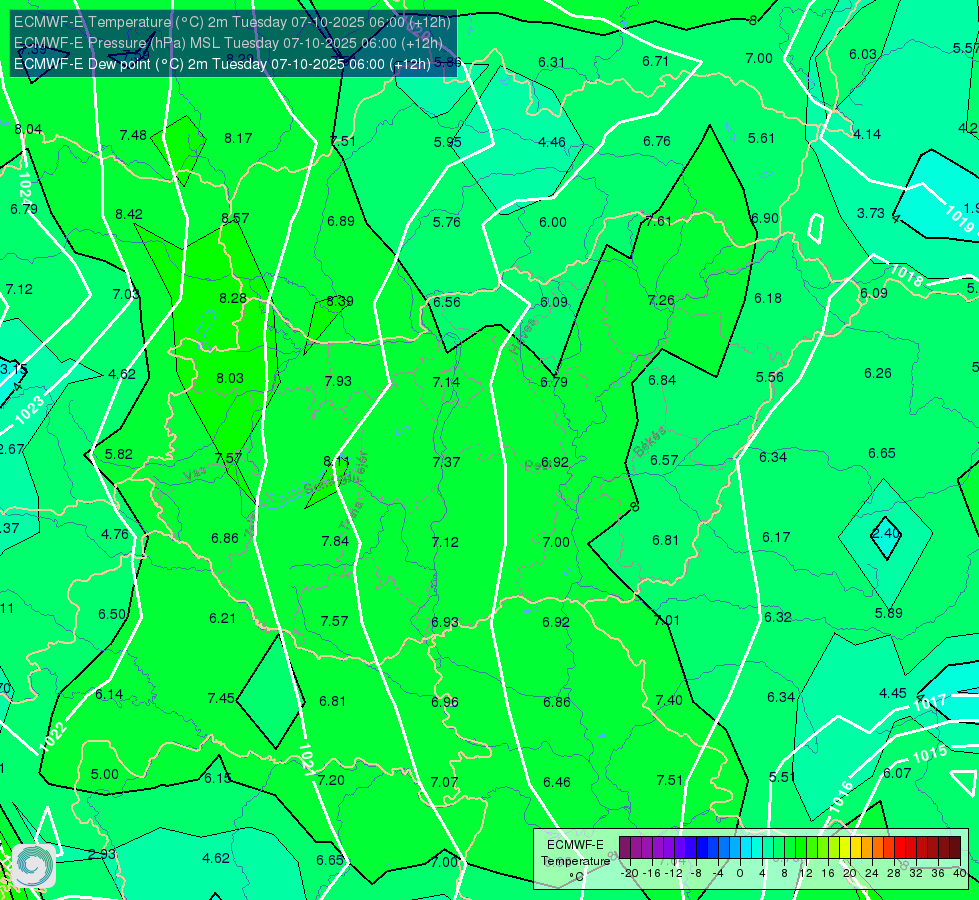979x900 pixels.
Task: Click the 1017 pressure contour label
Action: tap(930, 703)
